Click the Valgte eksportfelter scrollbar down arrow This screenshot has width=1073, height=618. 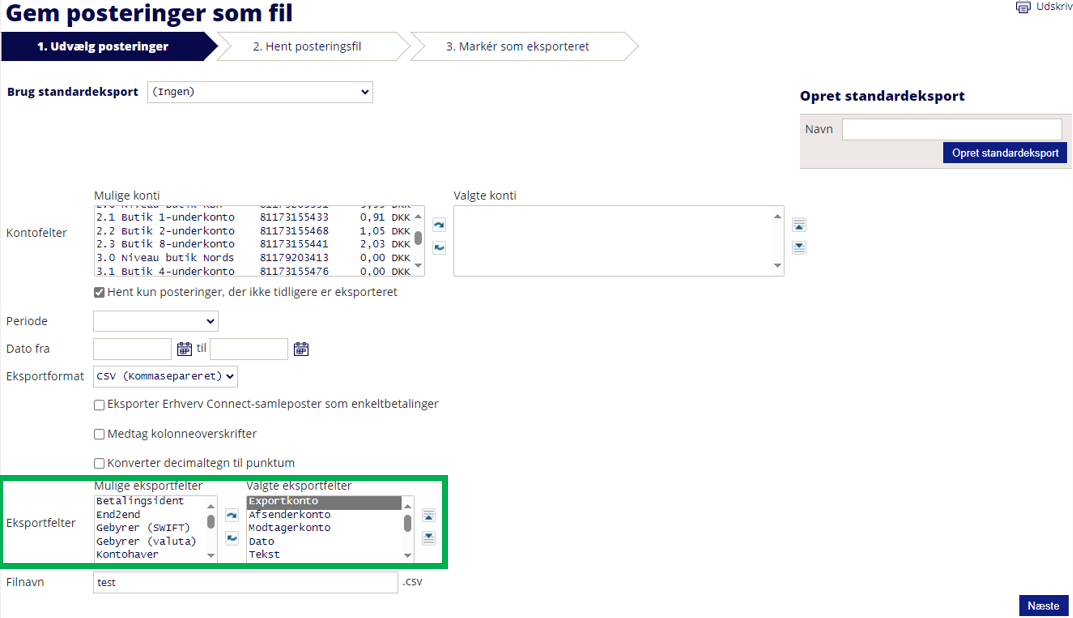[408, 556]
